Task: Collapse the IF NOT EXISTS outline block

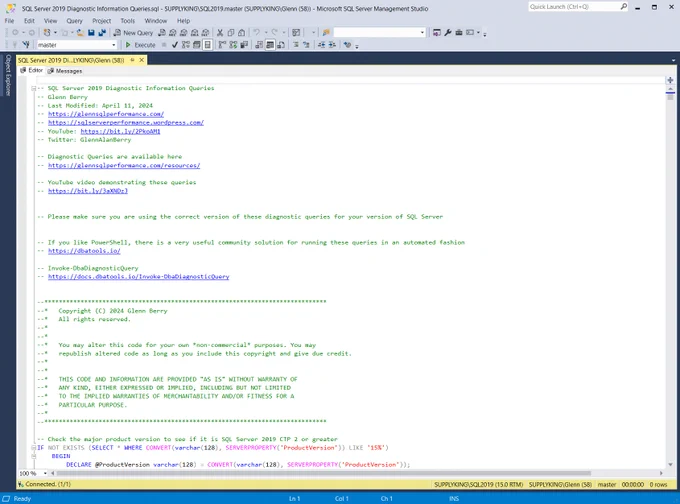Action: (x=33, y=448)
